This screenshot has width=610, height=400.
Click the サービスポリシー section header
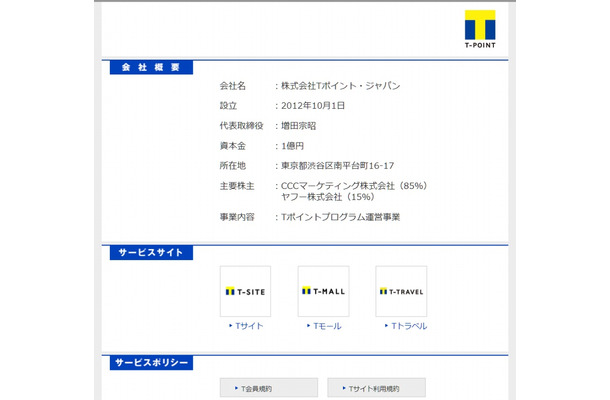click(151, 363)
